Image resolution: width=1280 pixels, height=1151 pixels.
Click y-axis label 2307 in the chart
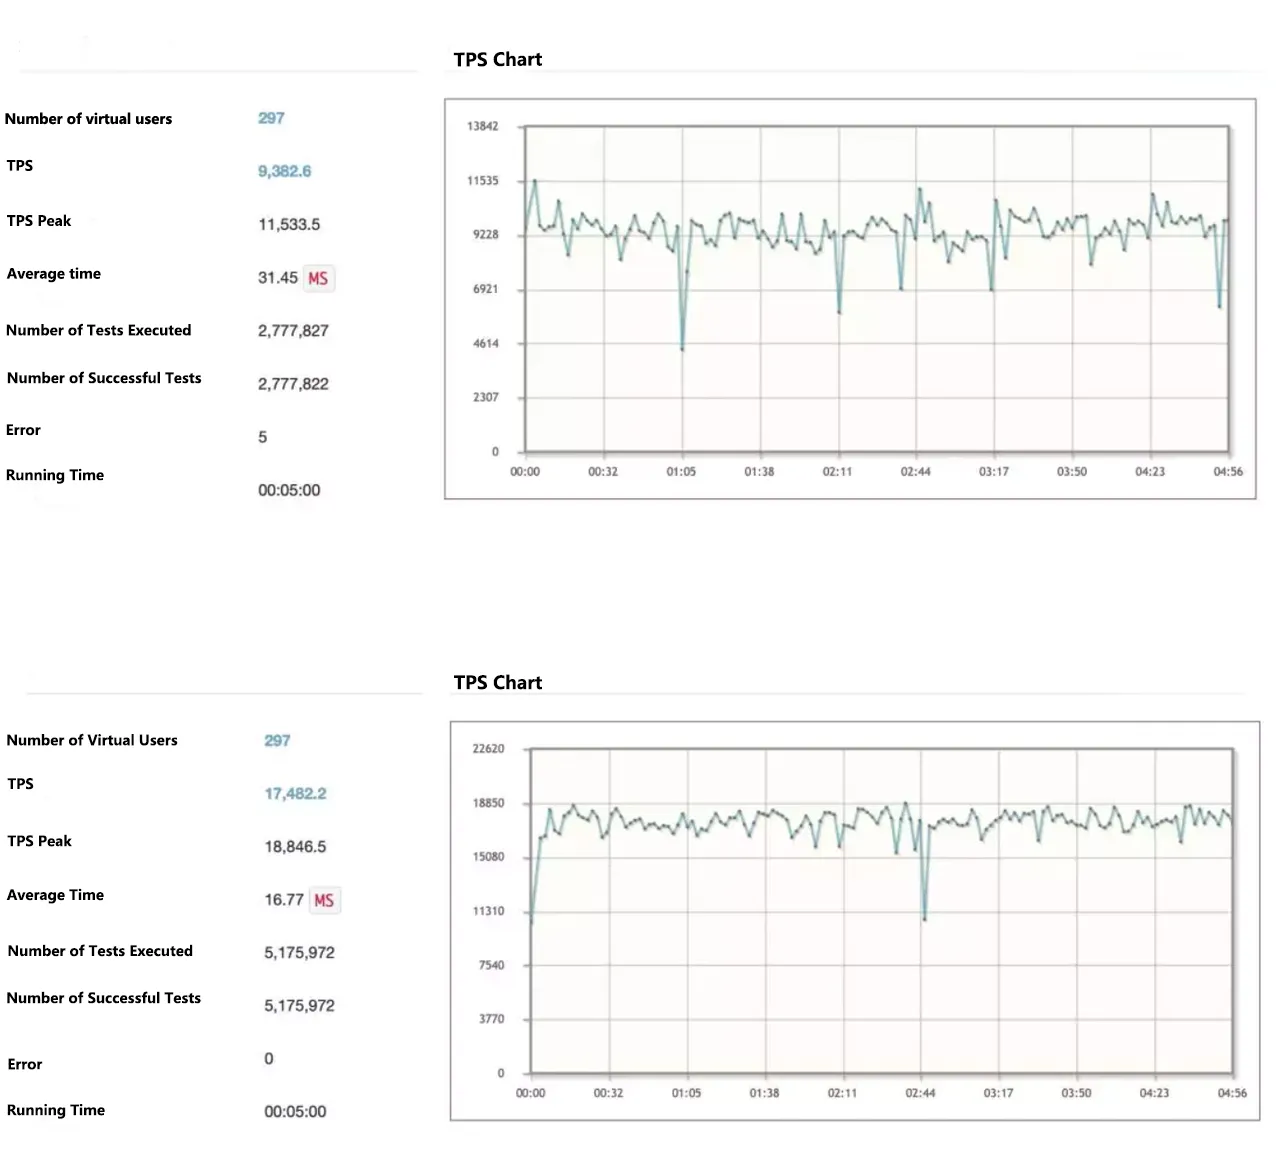coord(485,397)
